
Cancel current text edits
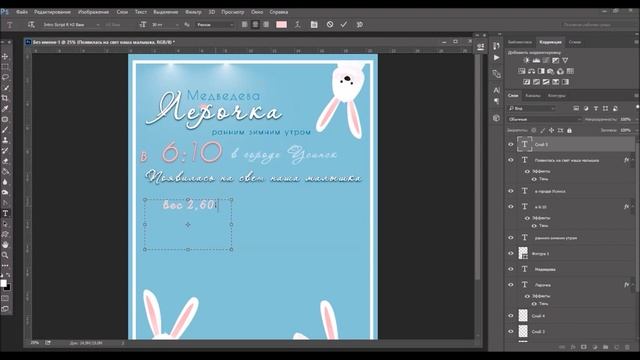pos(330,24)
